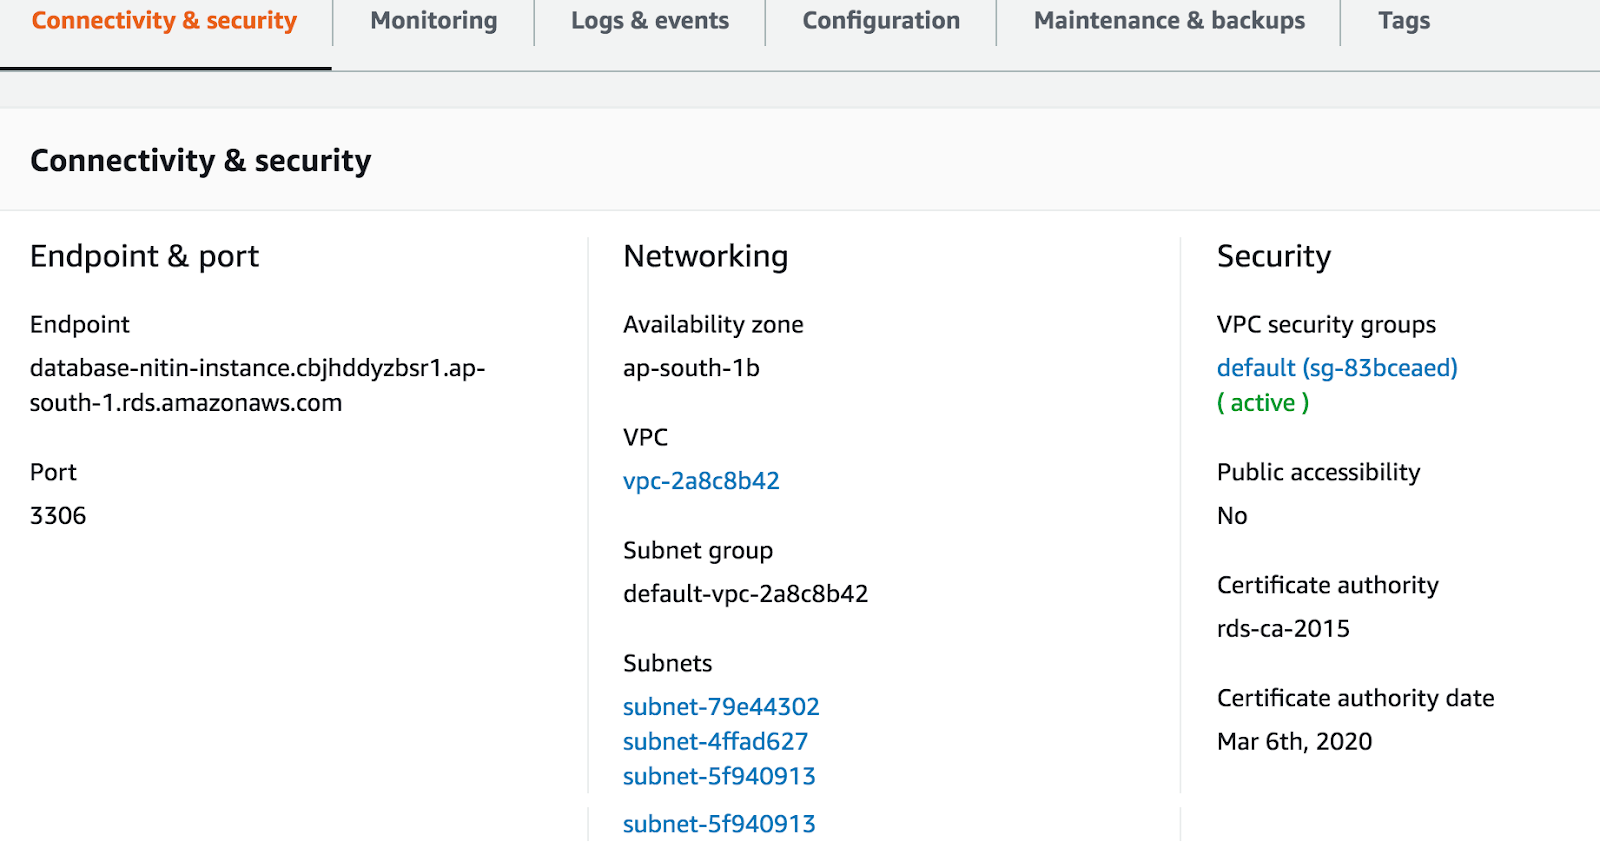Screen dimensions: 1600x855
Task: Click the Endpoint & port section heading
Action: [144, 257]
